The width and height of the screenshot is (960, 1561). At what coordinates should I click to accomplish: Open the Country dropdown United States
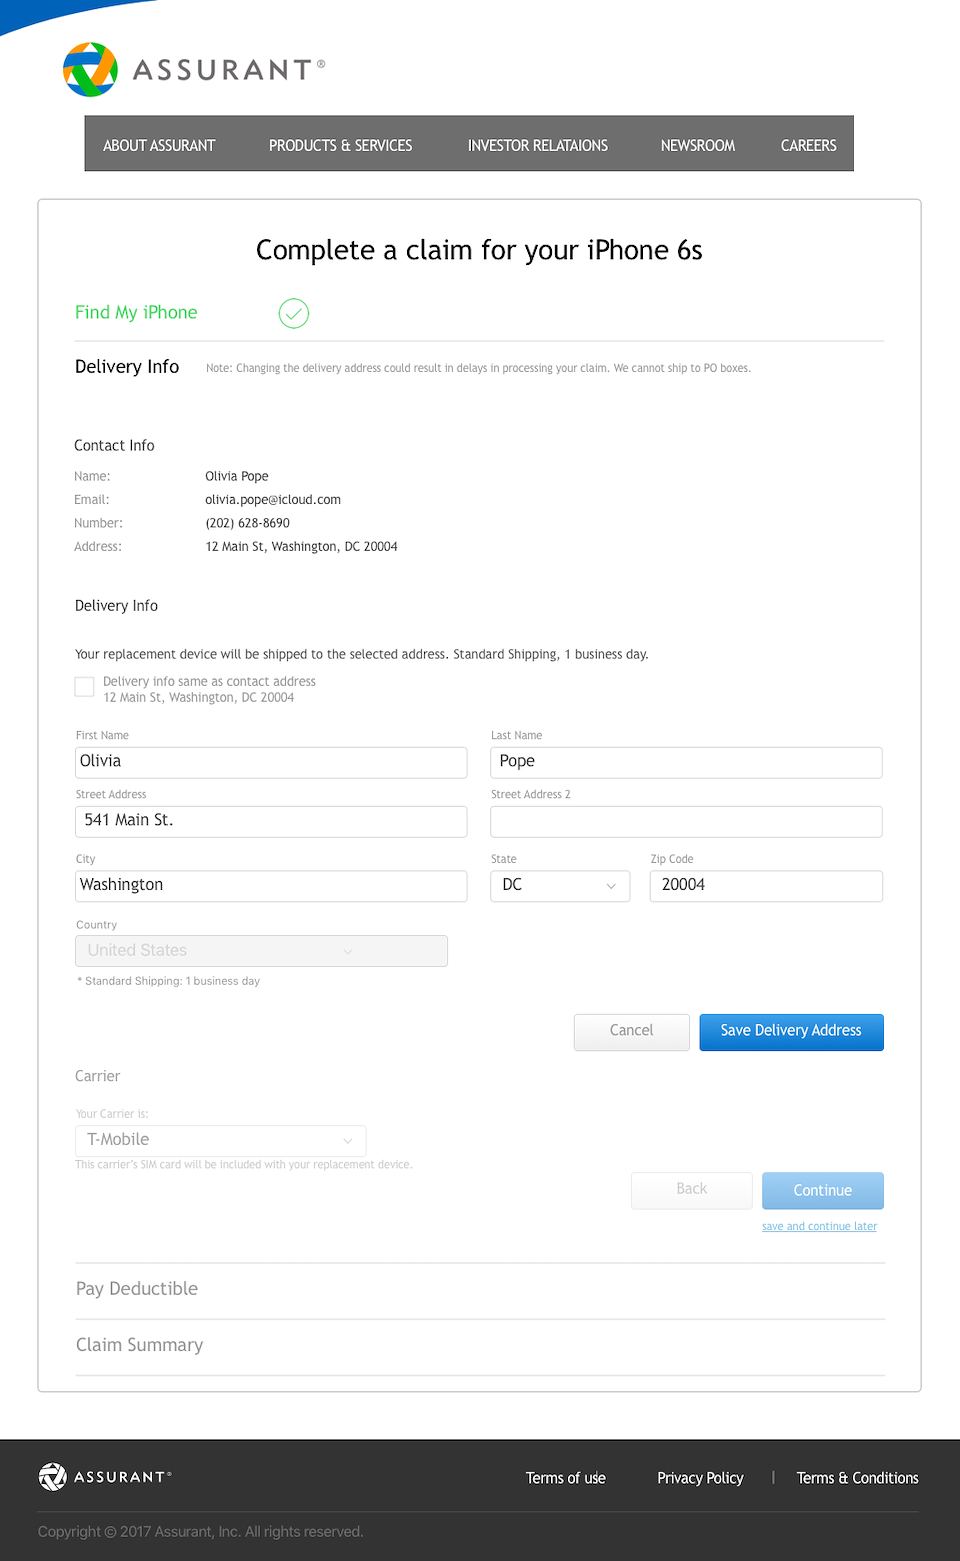pyautogui.click(x=261, y=951)
